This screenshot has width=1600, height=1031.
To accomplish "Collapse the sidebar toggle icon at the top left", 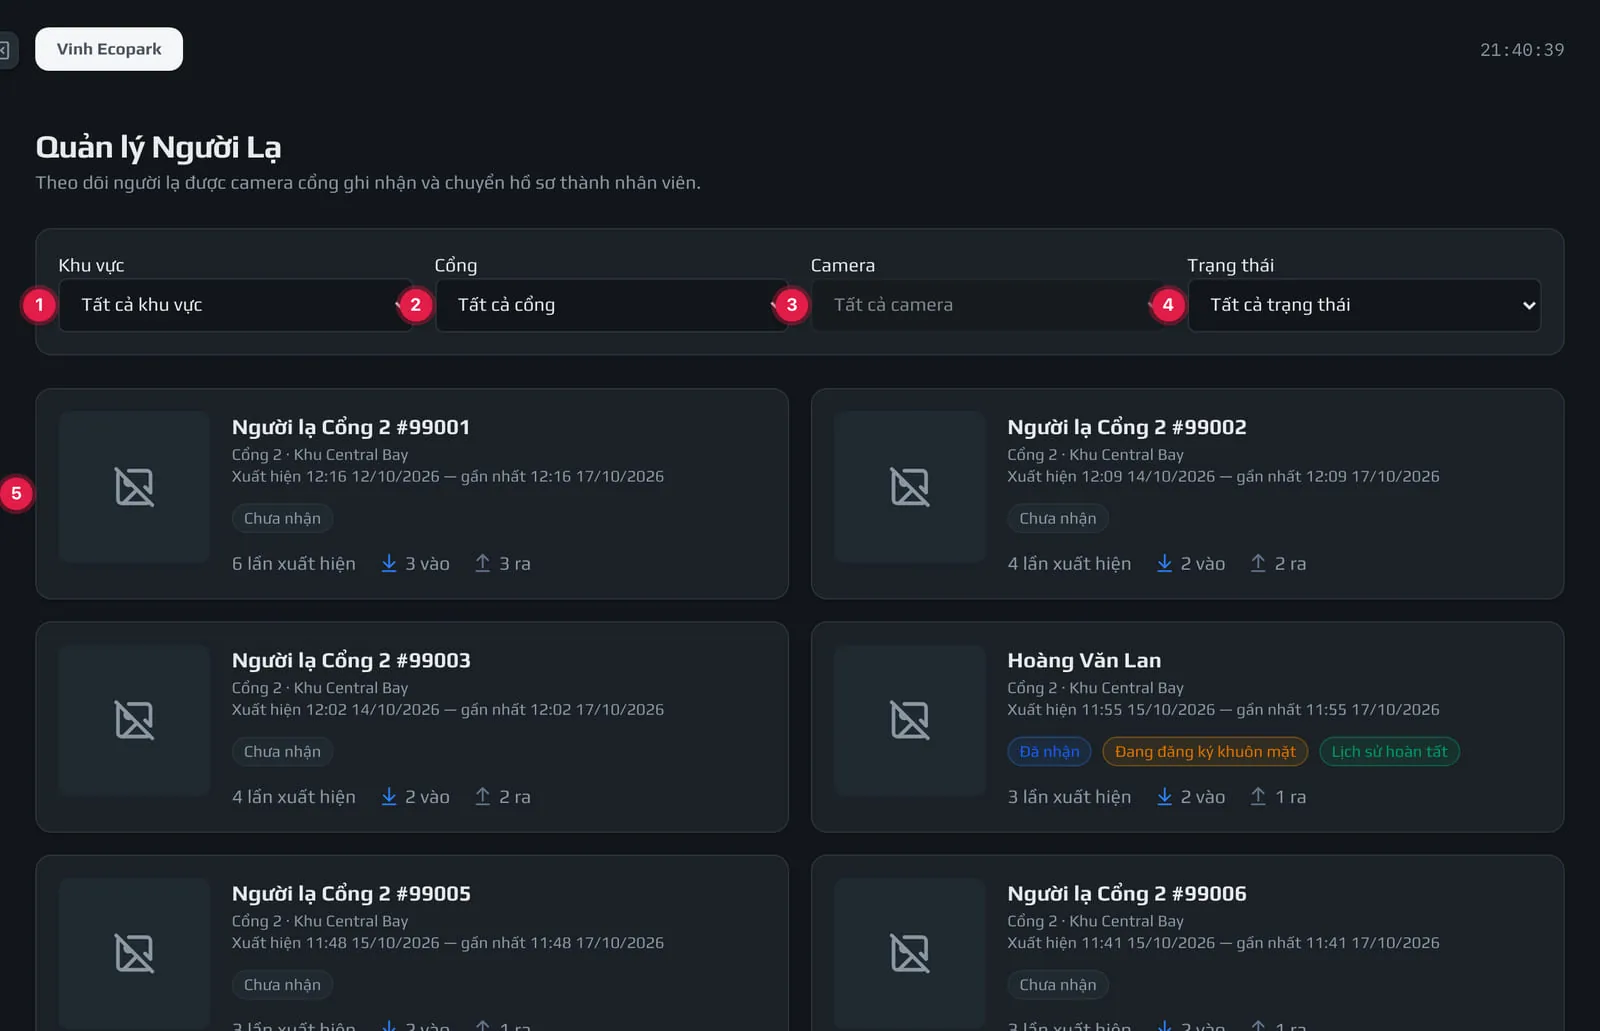I will point(5,49).
